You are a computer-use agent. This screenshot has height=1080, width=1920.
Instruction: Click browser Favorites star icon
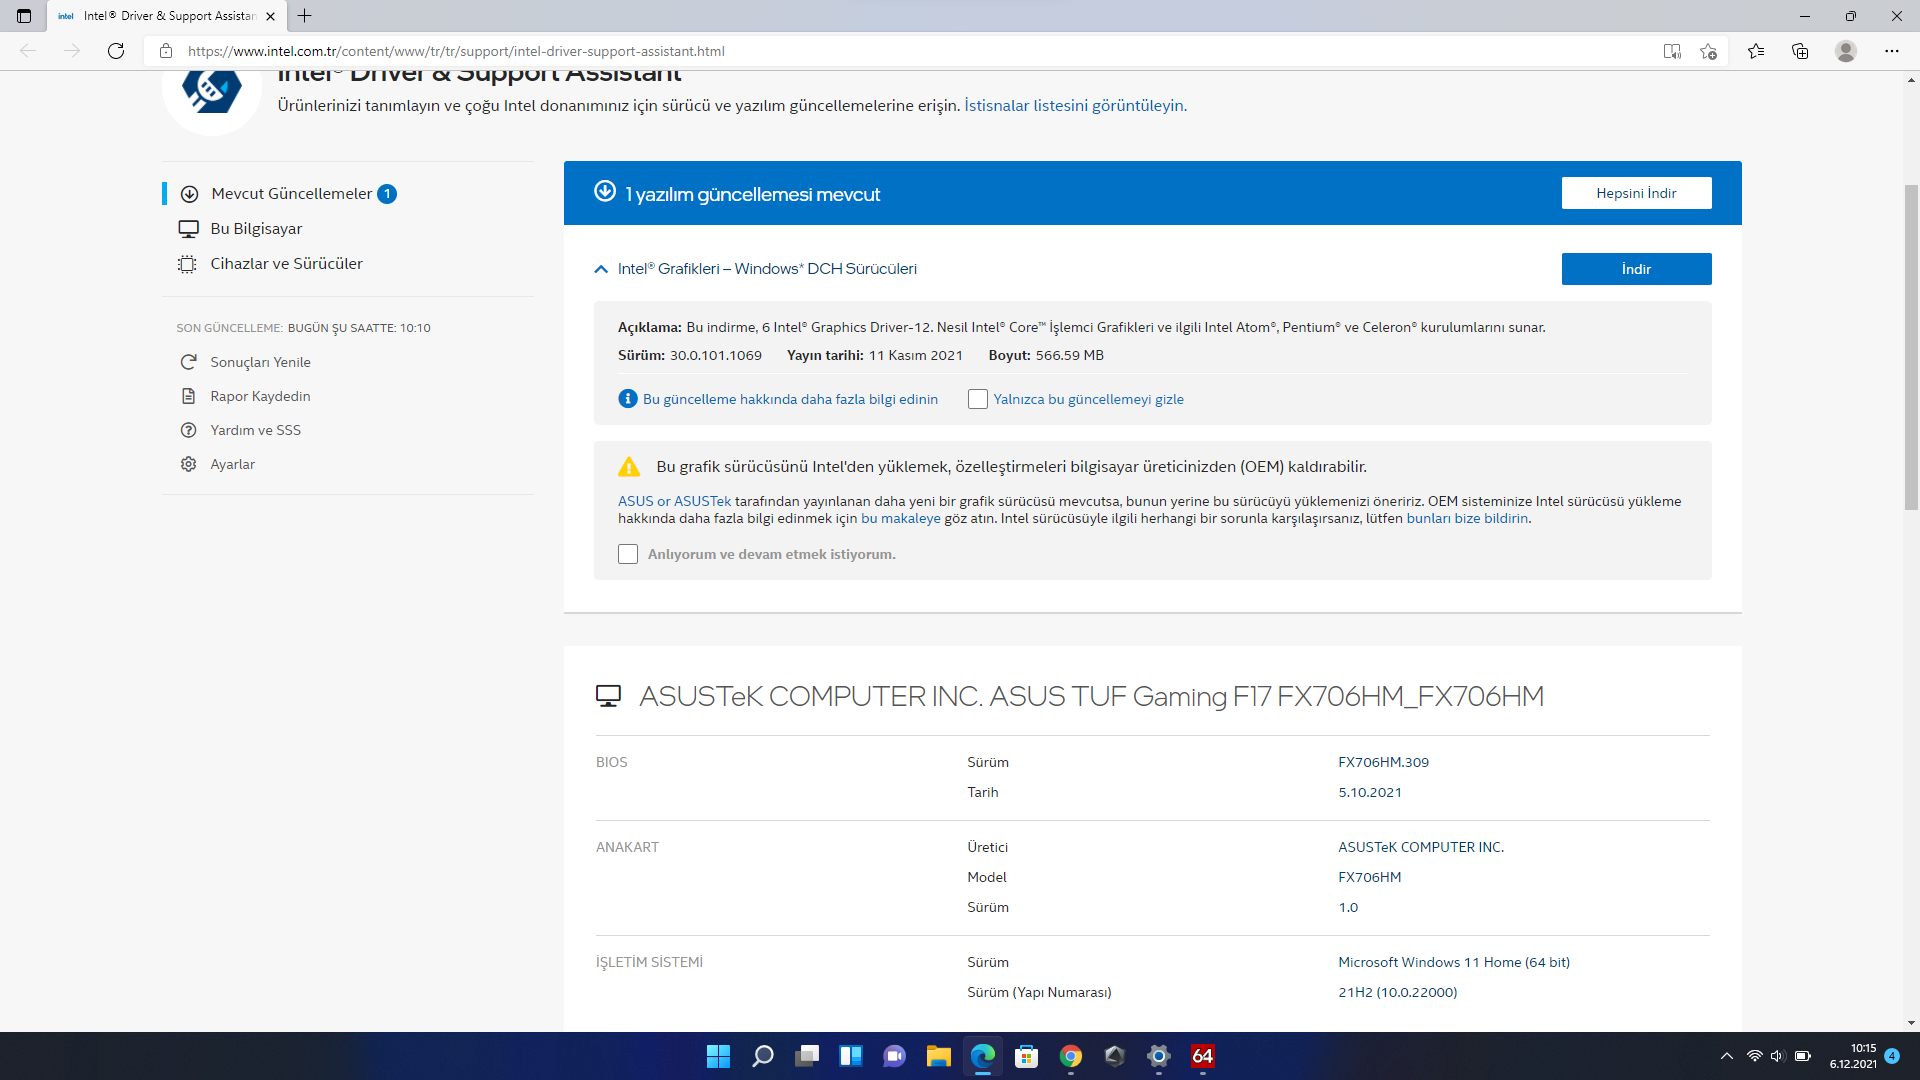pos(1755,51)
